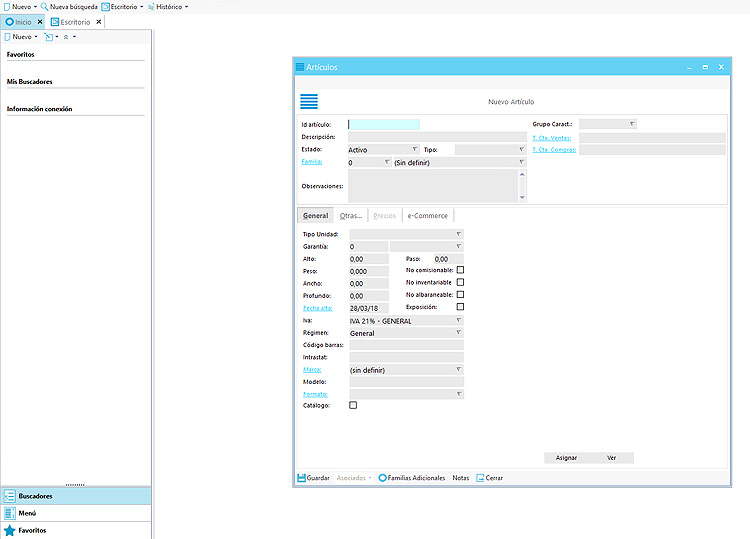This screenshot has width=750, height=539.
Task: Click the Buscadores panel icon
Action: pos(10,496)
